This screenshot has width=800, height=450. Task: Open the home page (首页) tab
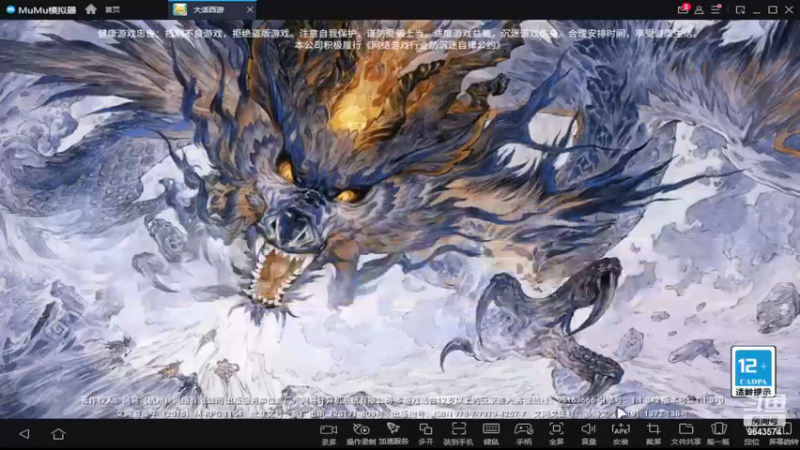[x=103, y=9]
